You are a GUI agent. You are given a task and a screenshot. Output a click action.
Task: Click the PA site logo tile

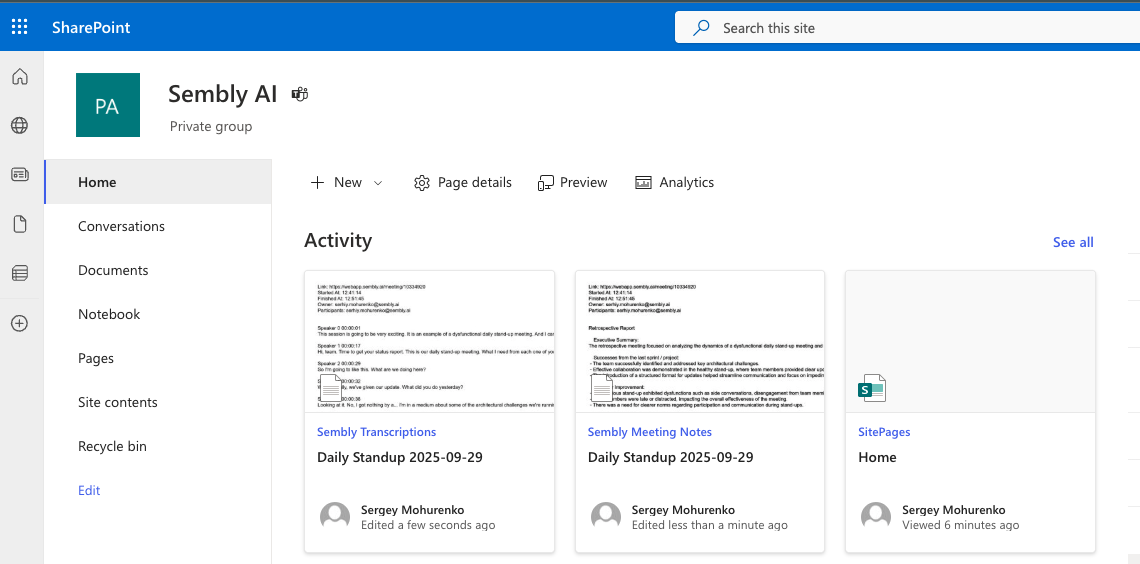click(108, 105)
